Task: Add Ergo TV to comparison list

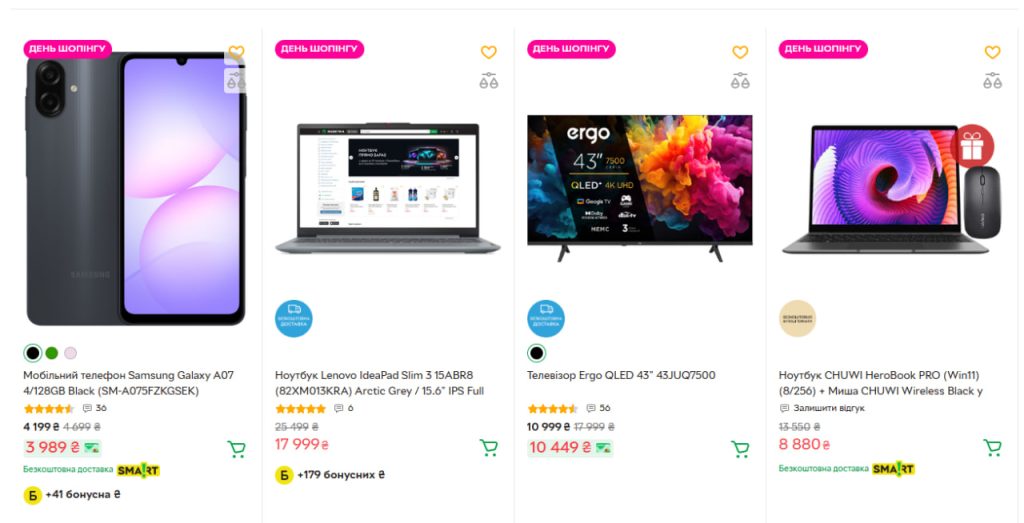Action: [740, 80]
